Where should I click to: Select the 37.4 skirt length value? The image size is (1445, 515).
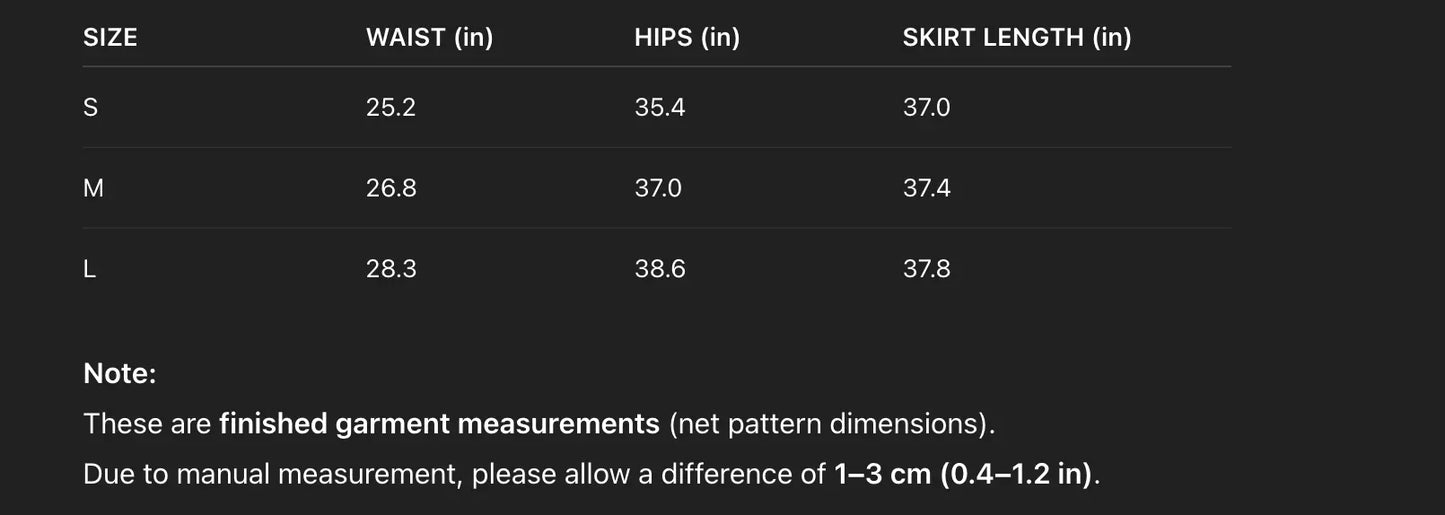(927, 188)
